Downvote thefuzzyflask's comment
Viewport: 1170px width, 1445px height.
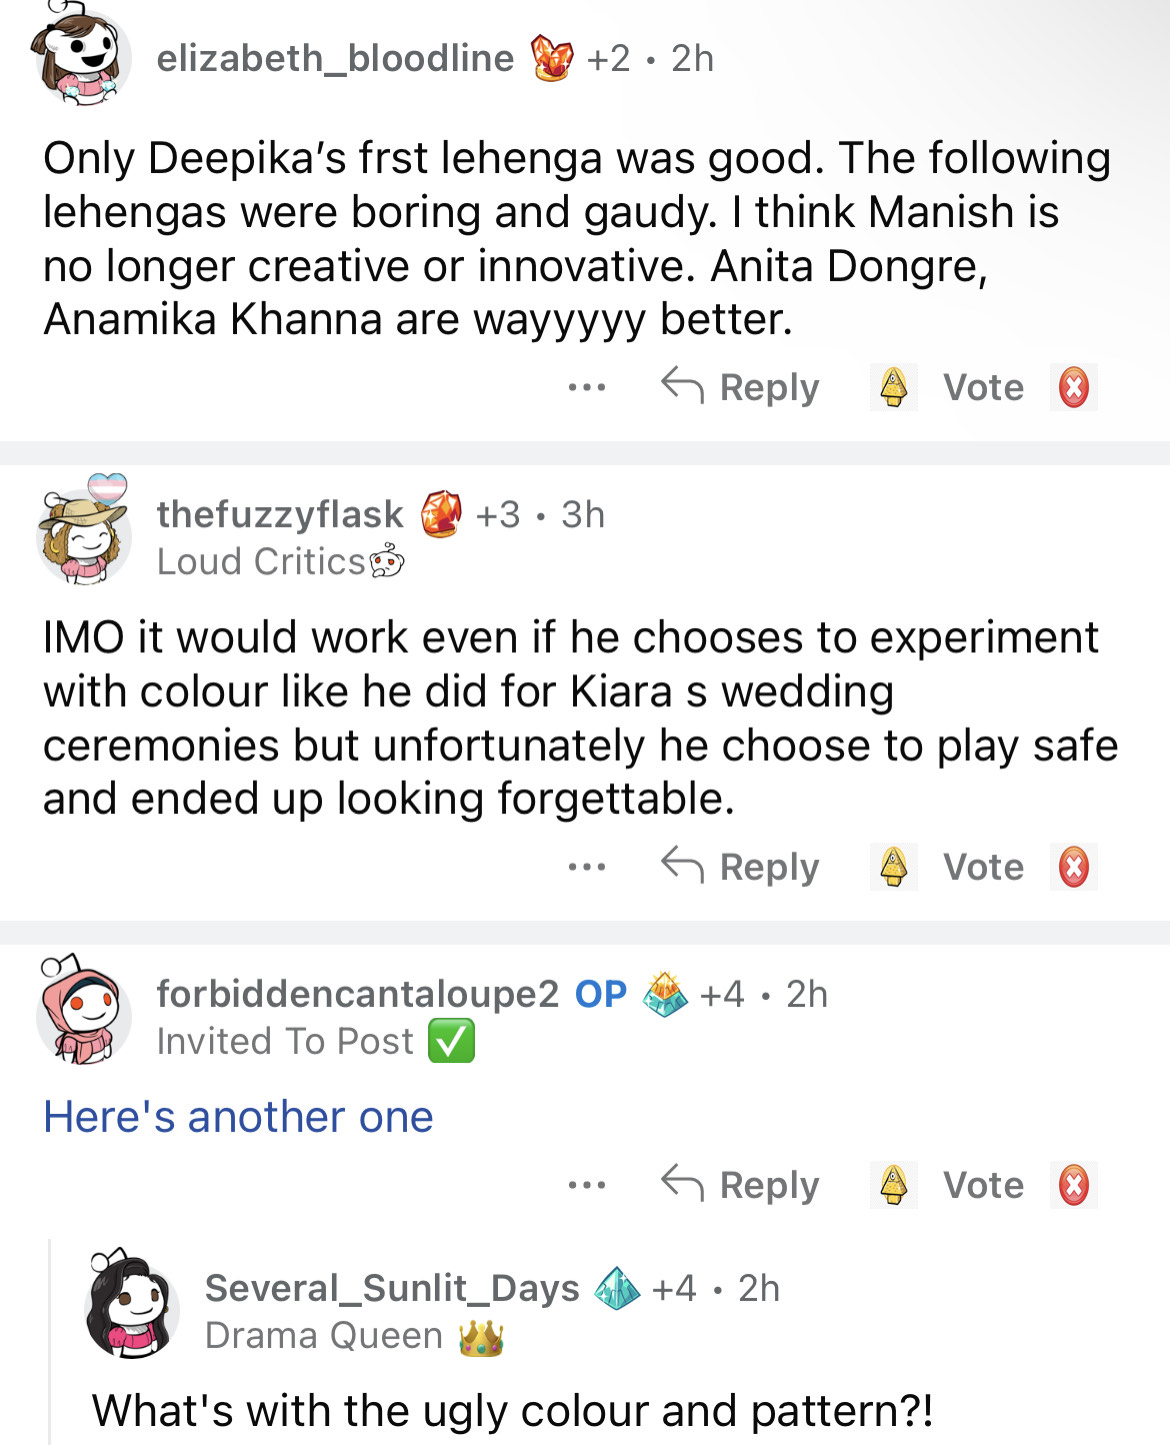(x=1073, y=867)
